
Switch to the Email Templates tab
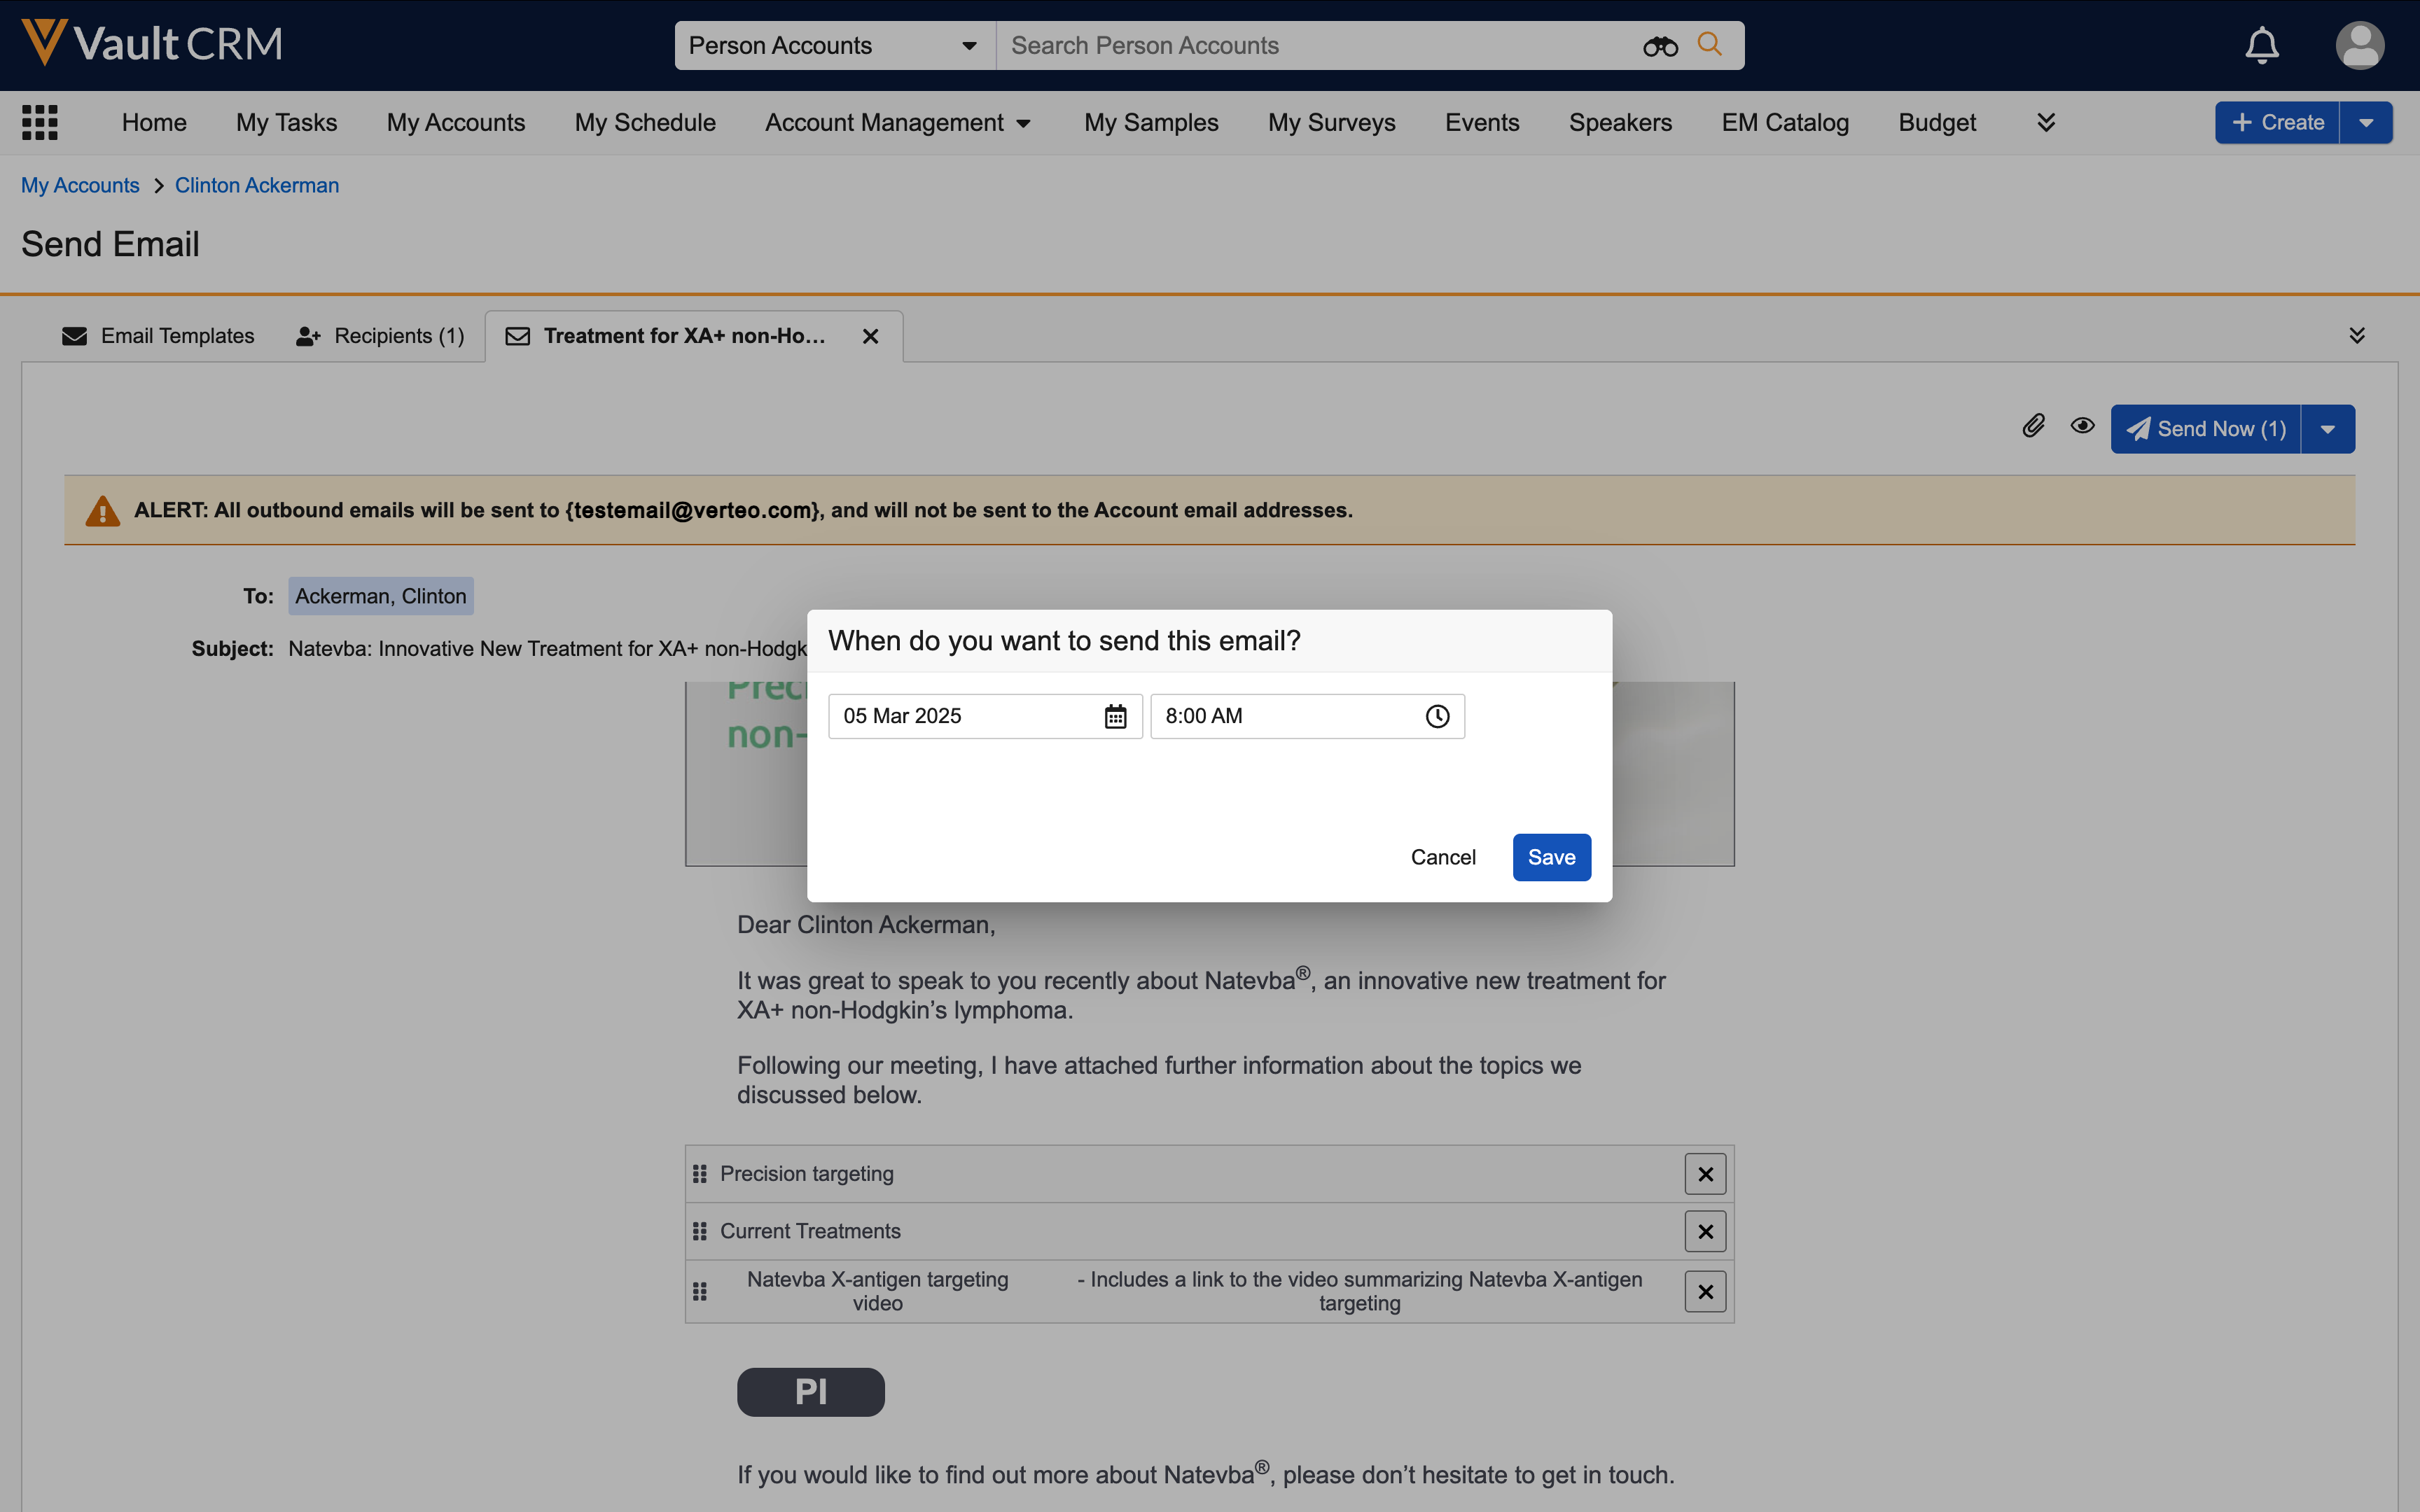158,336
